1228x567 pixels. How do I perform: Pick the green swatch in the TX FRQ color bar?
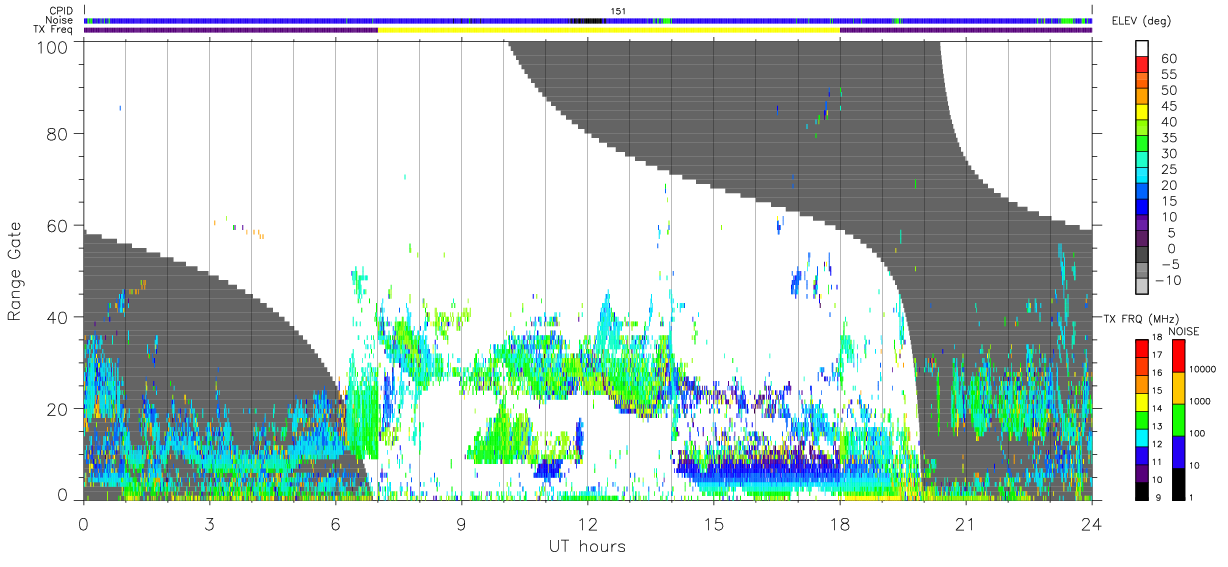click(x=1141, y=420)
